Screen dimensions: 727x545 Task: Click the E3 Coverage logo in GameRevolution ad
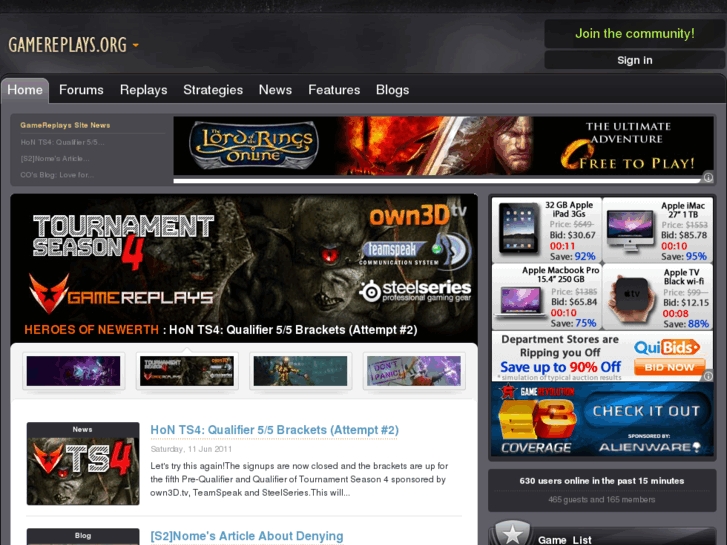[x=537, y=426]
